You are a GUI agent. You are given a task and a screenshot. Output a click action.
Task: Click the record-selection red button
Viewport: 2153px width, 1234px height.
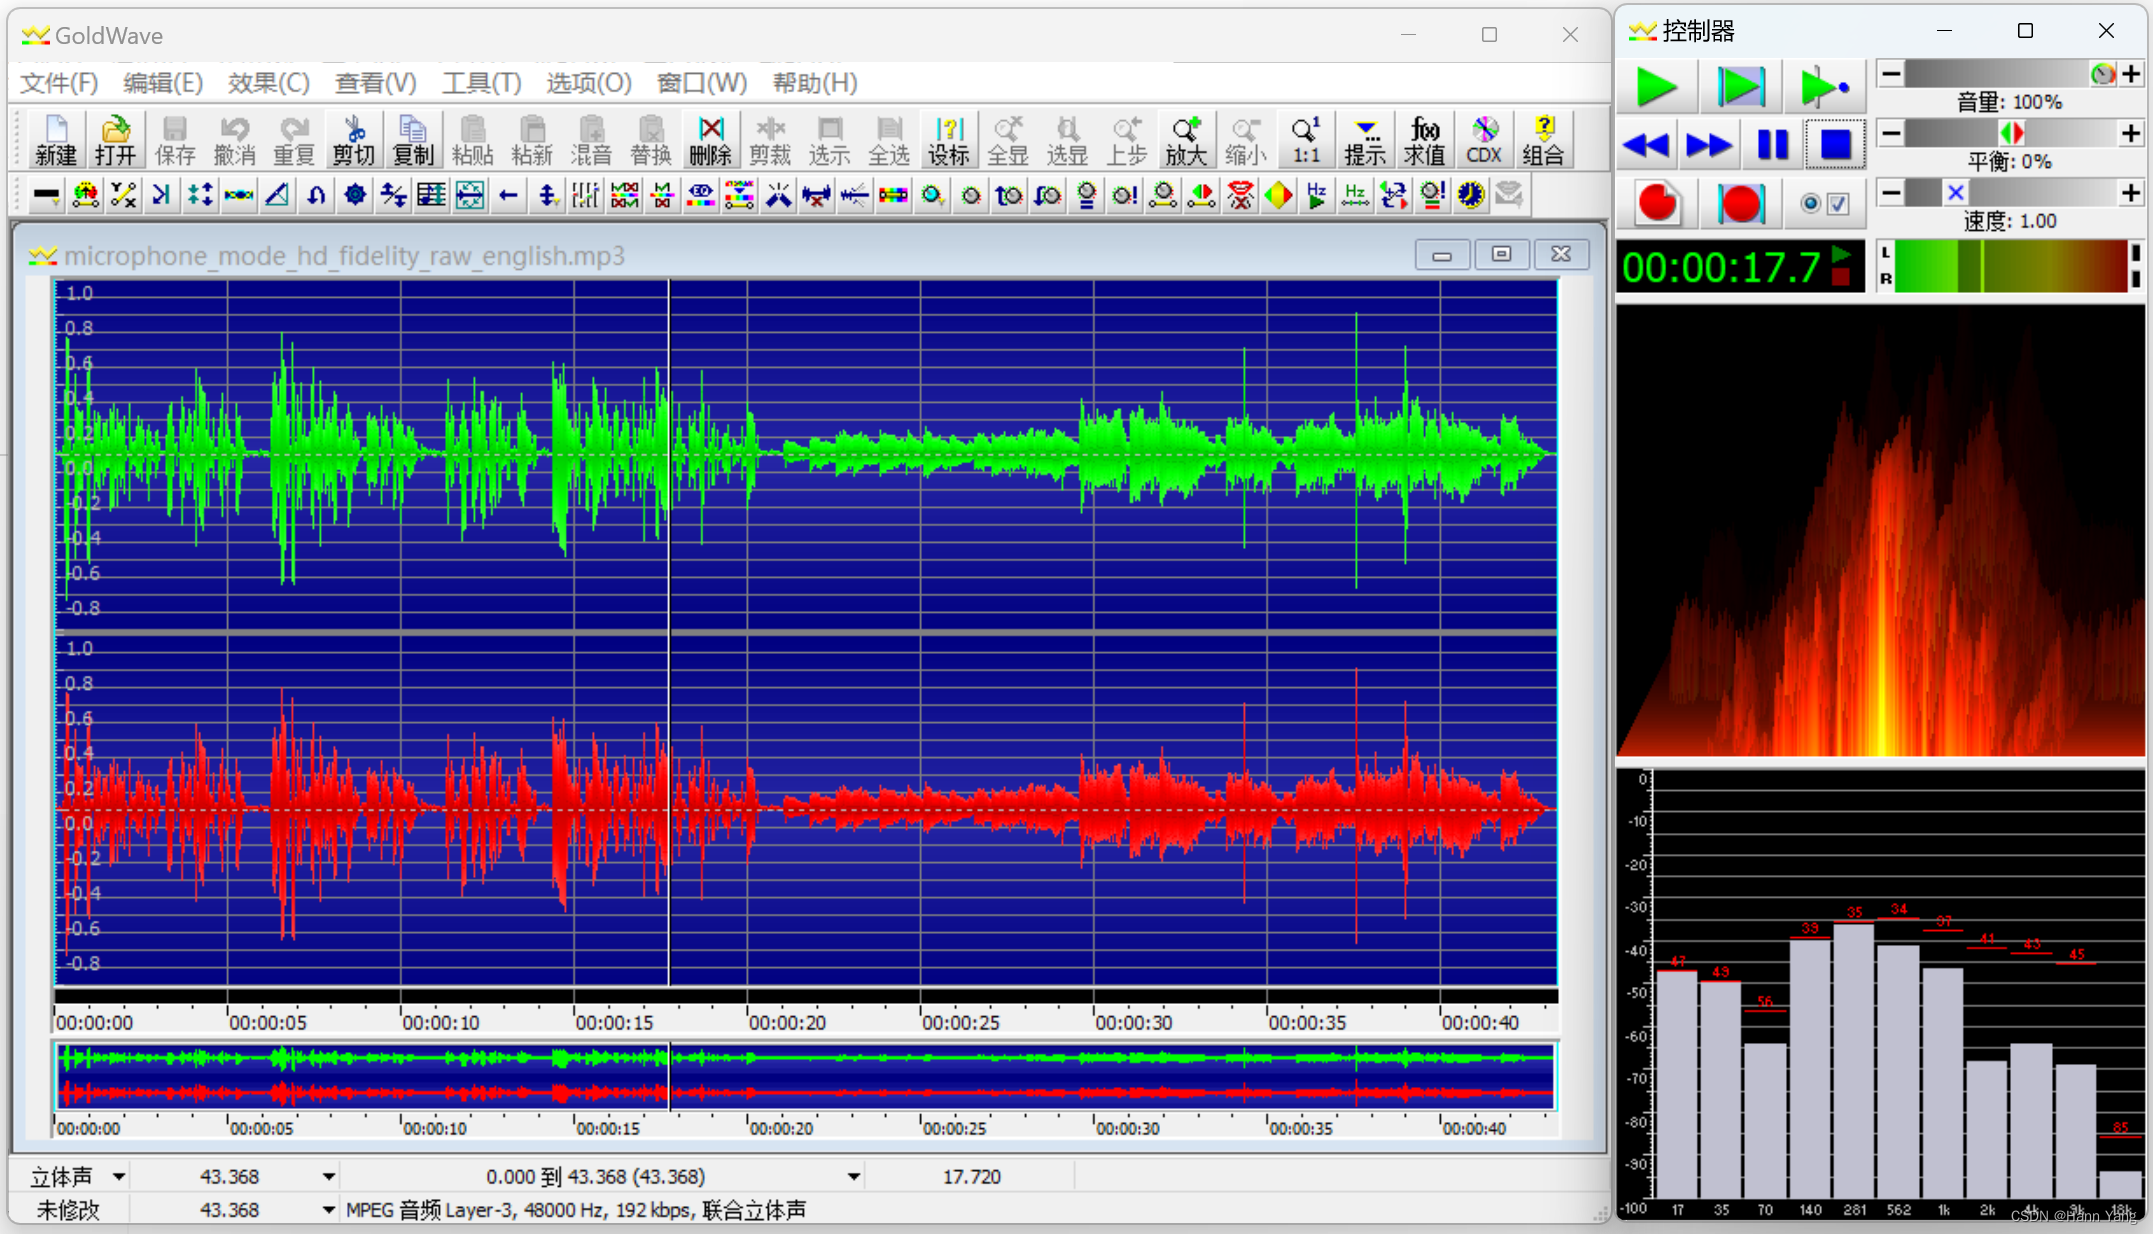[x=1740, y=203]
